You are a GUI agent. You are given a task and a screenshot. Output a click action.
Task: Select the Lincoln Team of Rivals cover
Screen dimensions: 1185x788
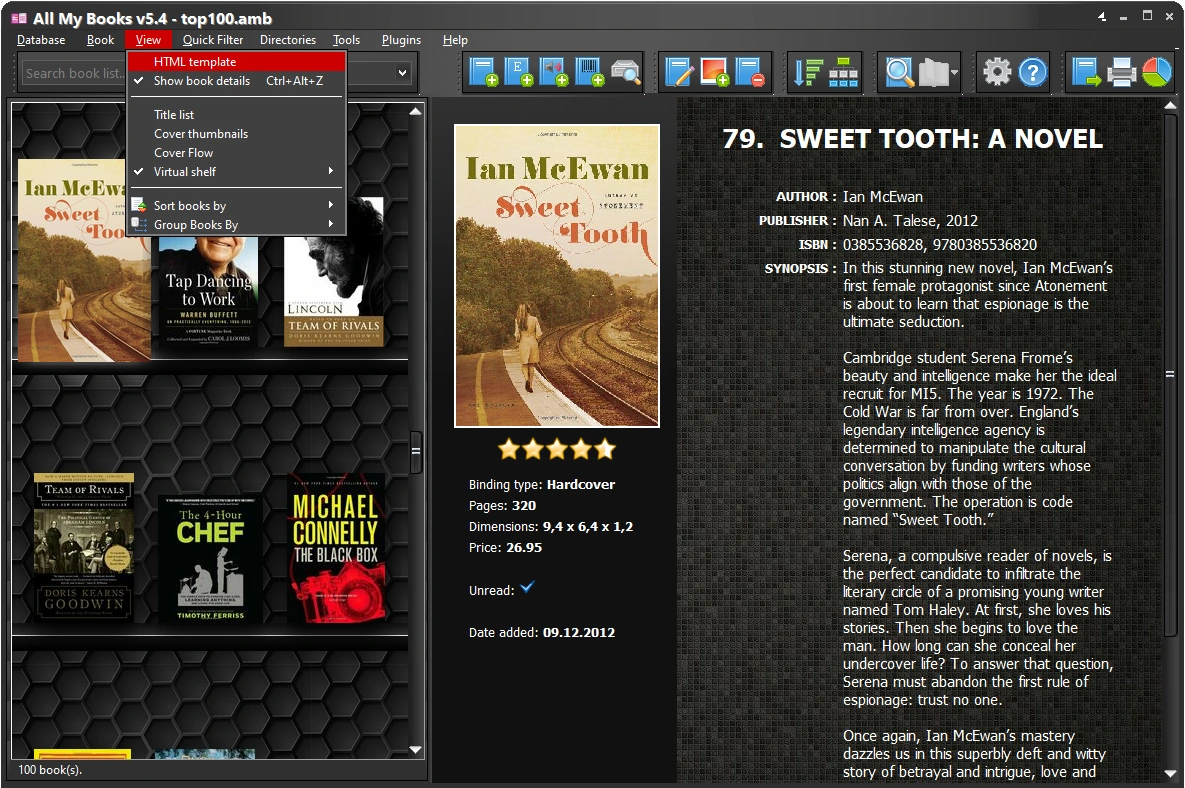point(333,272)
